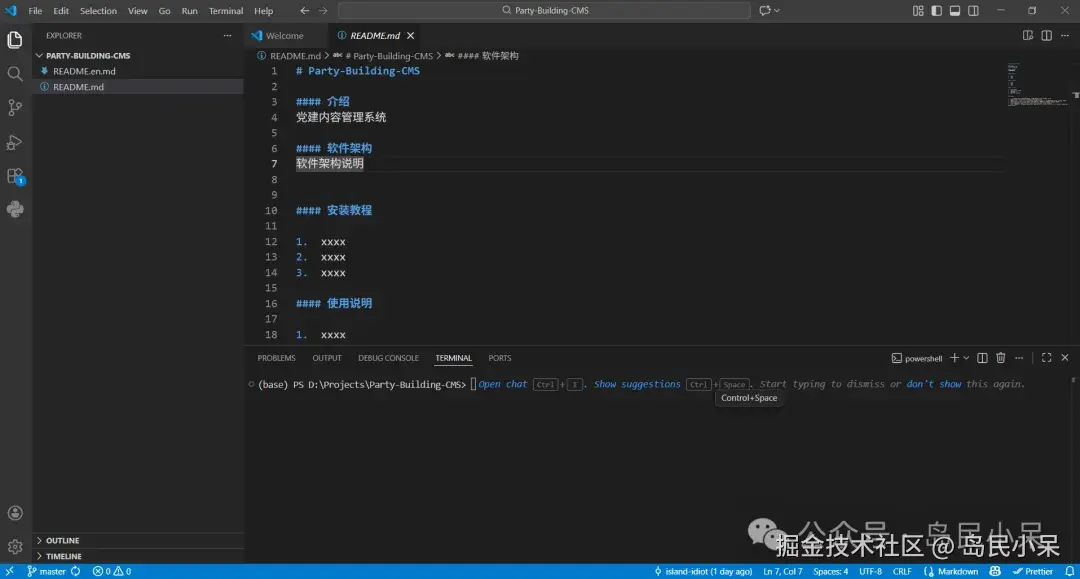Switch to the Welcome tab
1080x579 pixels.
click(x=284, y=35)
